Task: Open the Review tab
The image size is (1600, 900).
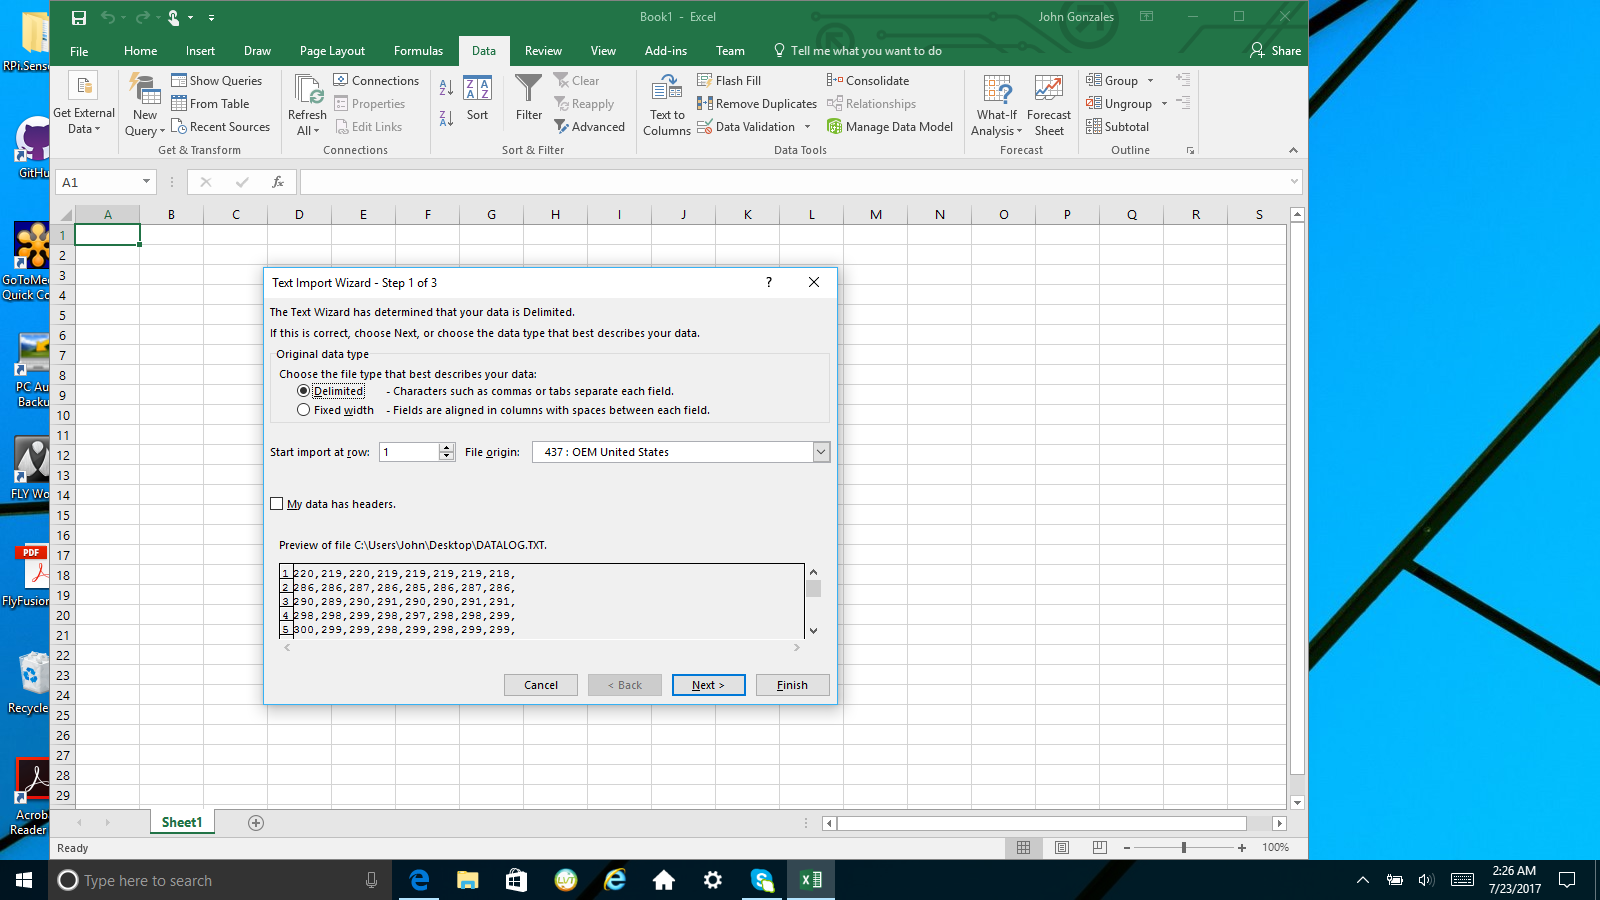Action: tap(543, 50)
